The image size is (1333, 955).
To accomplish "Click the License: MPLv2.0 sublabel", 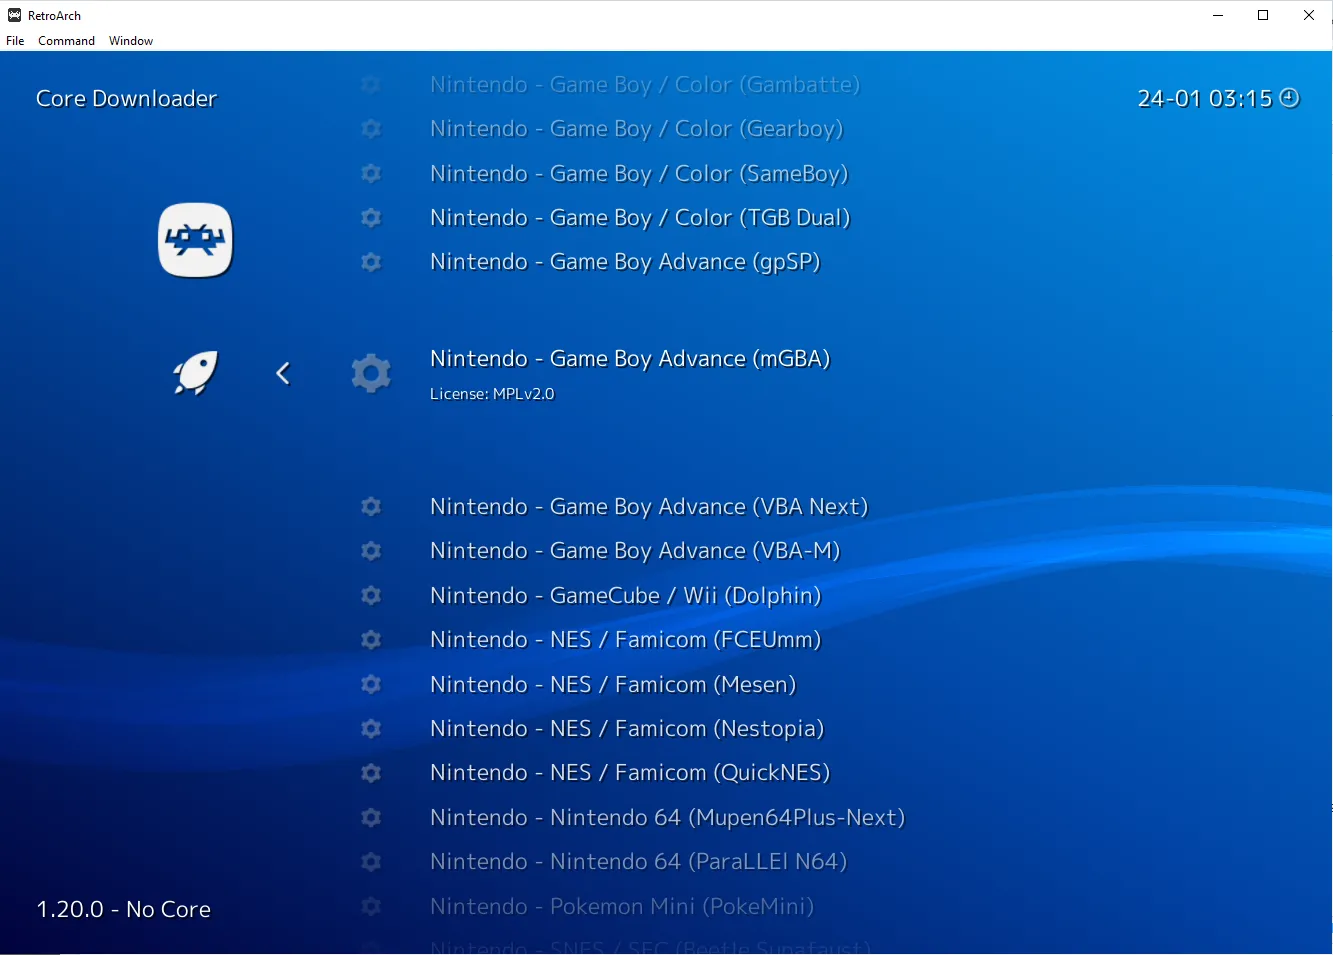I will click(492, 394).
